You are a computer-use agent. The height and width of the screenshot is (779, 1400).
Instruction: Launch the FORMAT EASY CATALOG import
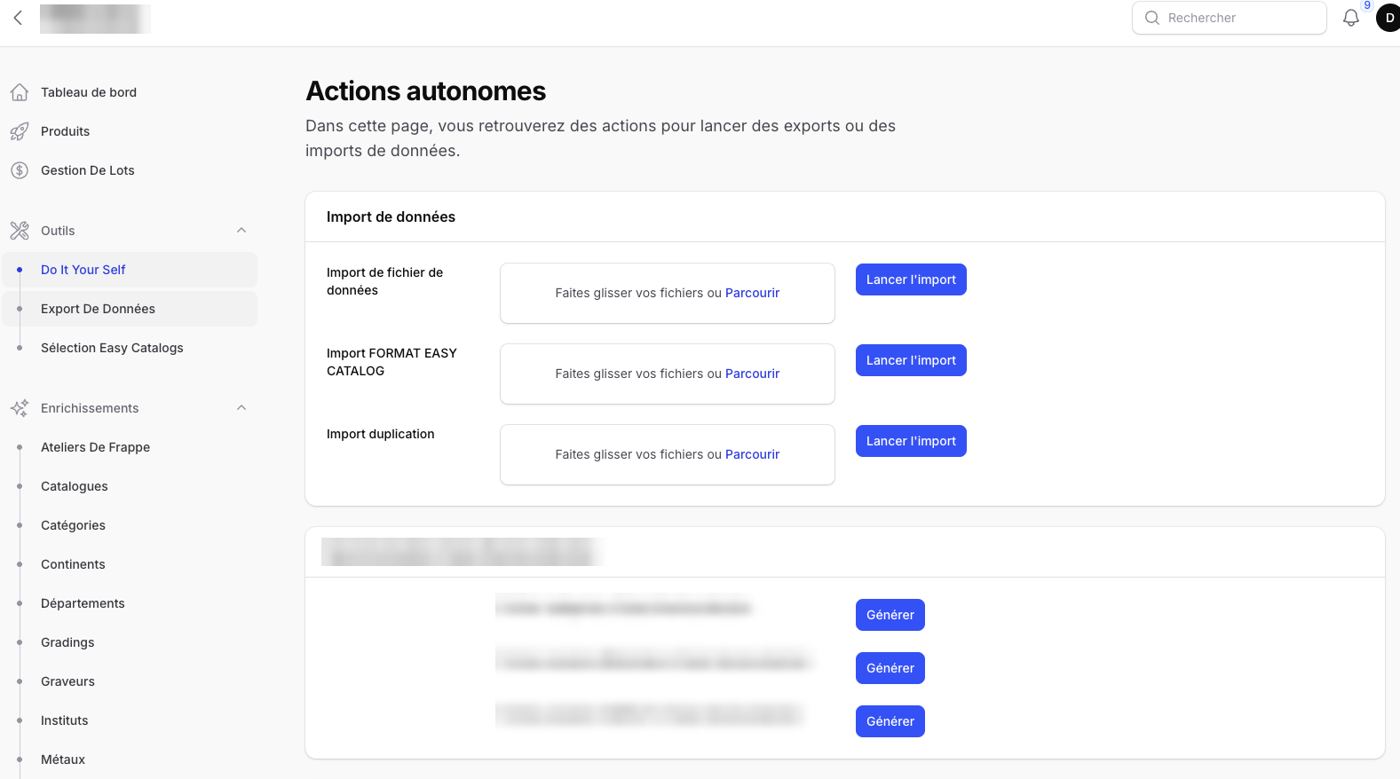pos(911,360)
